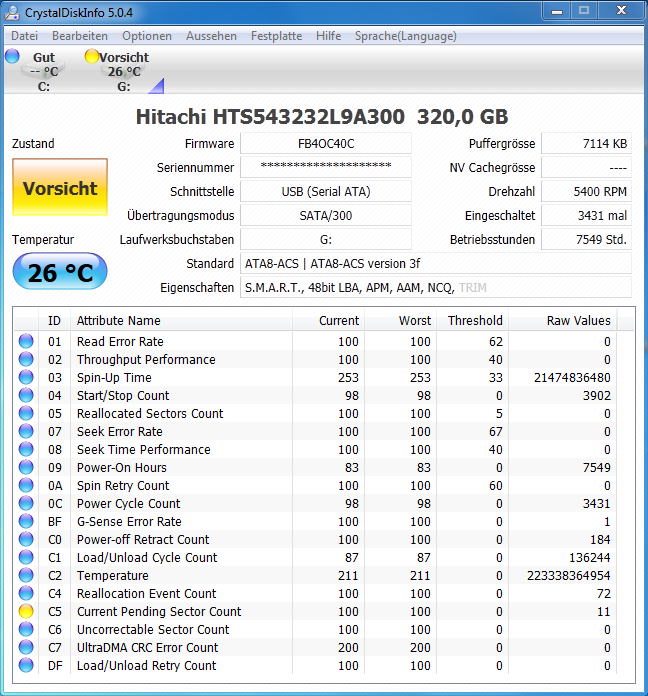
Task: Click the status orb for Seek Error Rate
Action: 26,431
